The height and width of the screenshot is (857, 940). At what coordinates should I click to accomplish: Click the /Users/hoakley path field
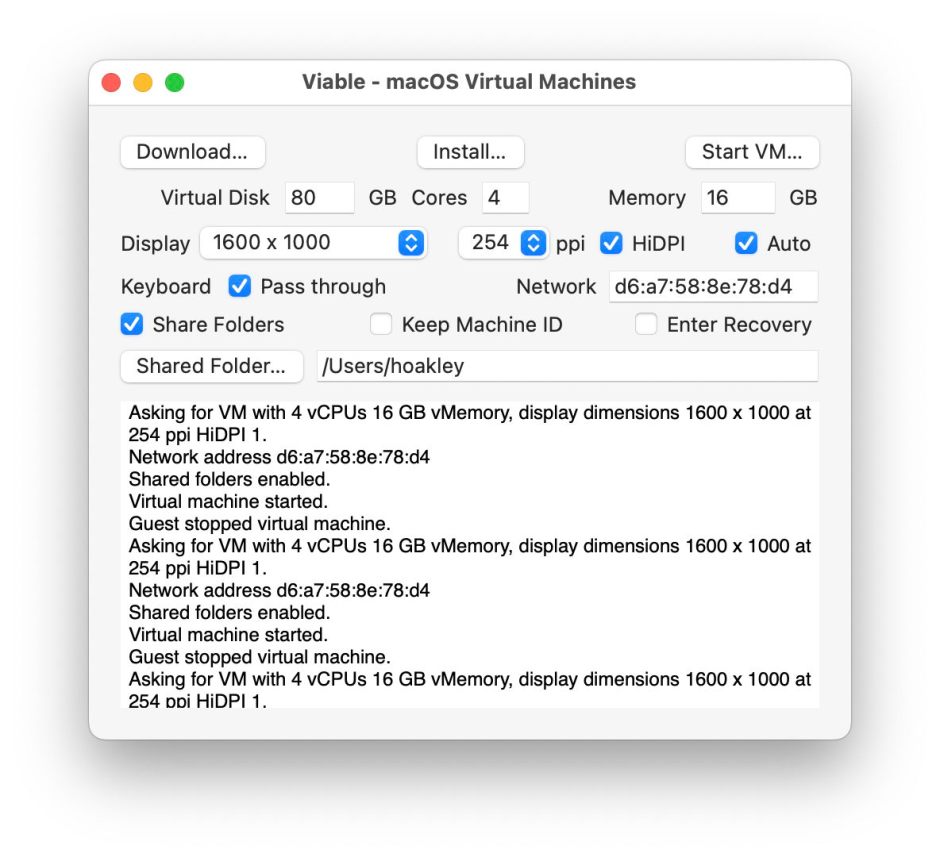coord(566,366)
